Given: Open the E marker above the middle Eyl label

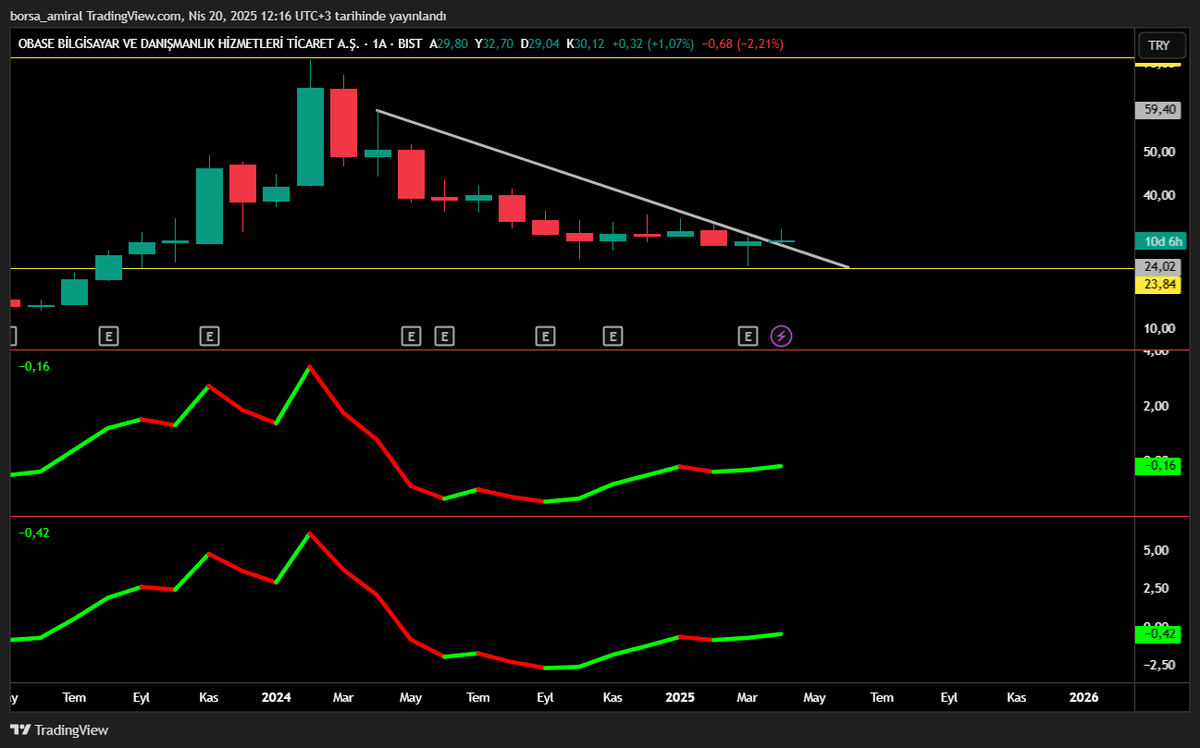Looking at the screenshot, I should click(x=546, y=336).
